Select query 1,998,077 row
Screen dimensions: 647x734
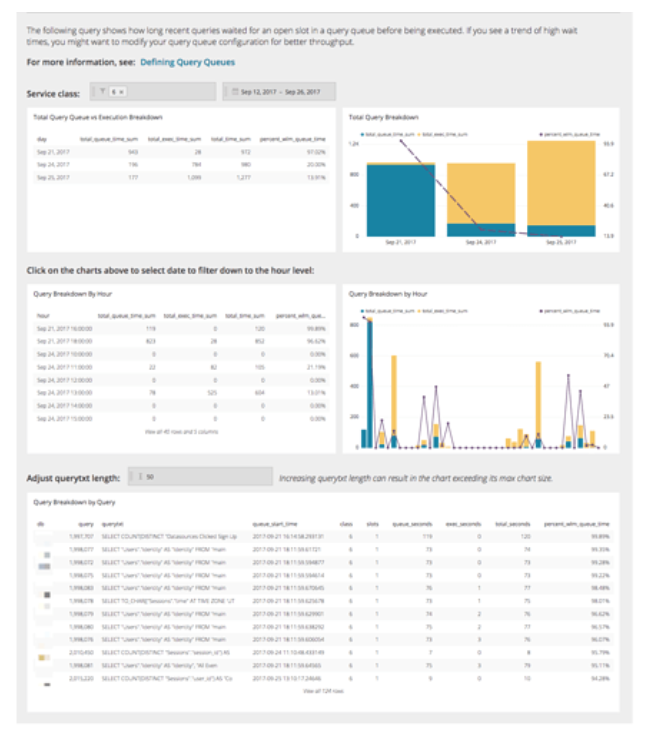click(323, 549)
